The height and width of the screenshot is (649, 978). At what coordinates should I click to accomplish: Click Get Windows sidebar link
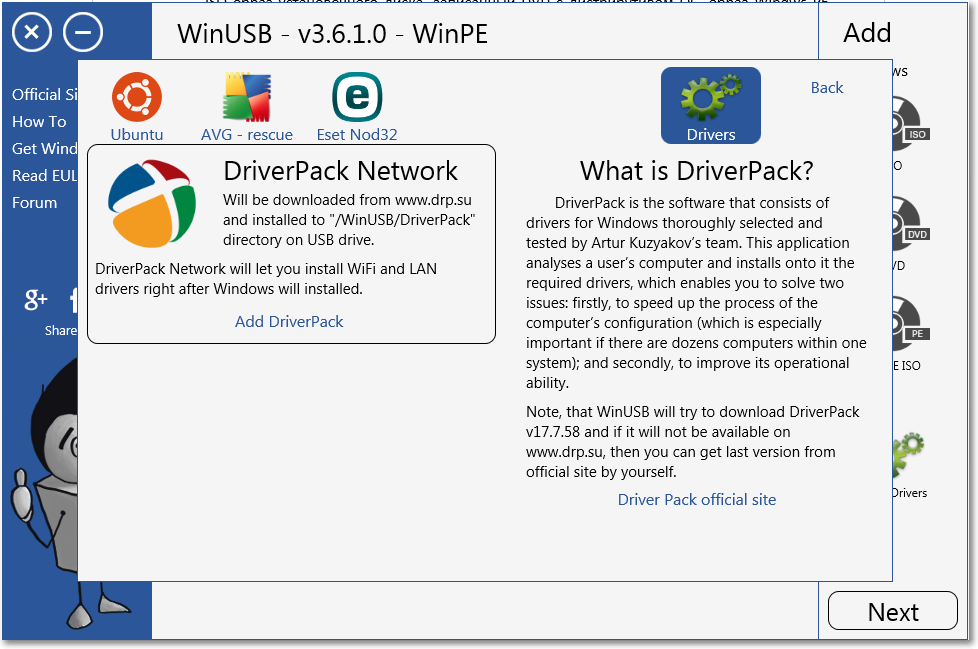[45, 148]
